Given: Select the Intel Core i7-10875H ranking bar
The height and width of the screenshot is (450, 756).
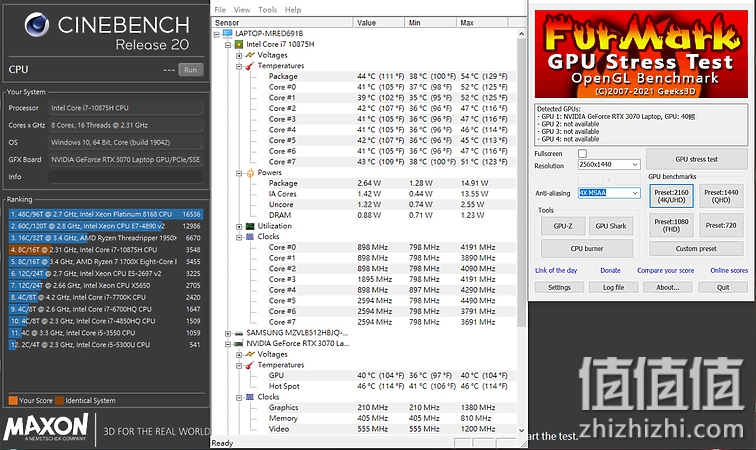Looking at the screenshot, I should click(x=106, y=250).
